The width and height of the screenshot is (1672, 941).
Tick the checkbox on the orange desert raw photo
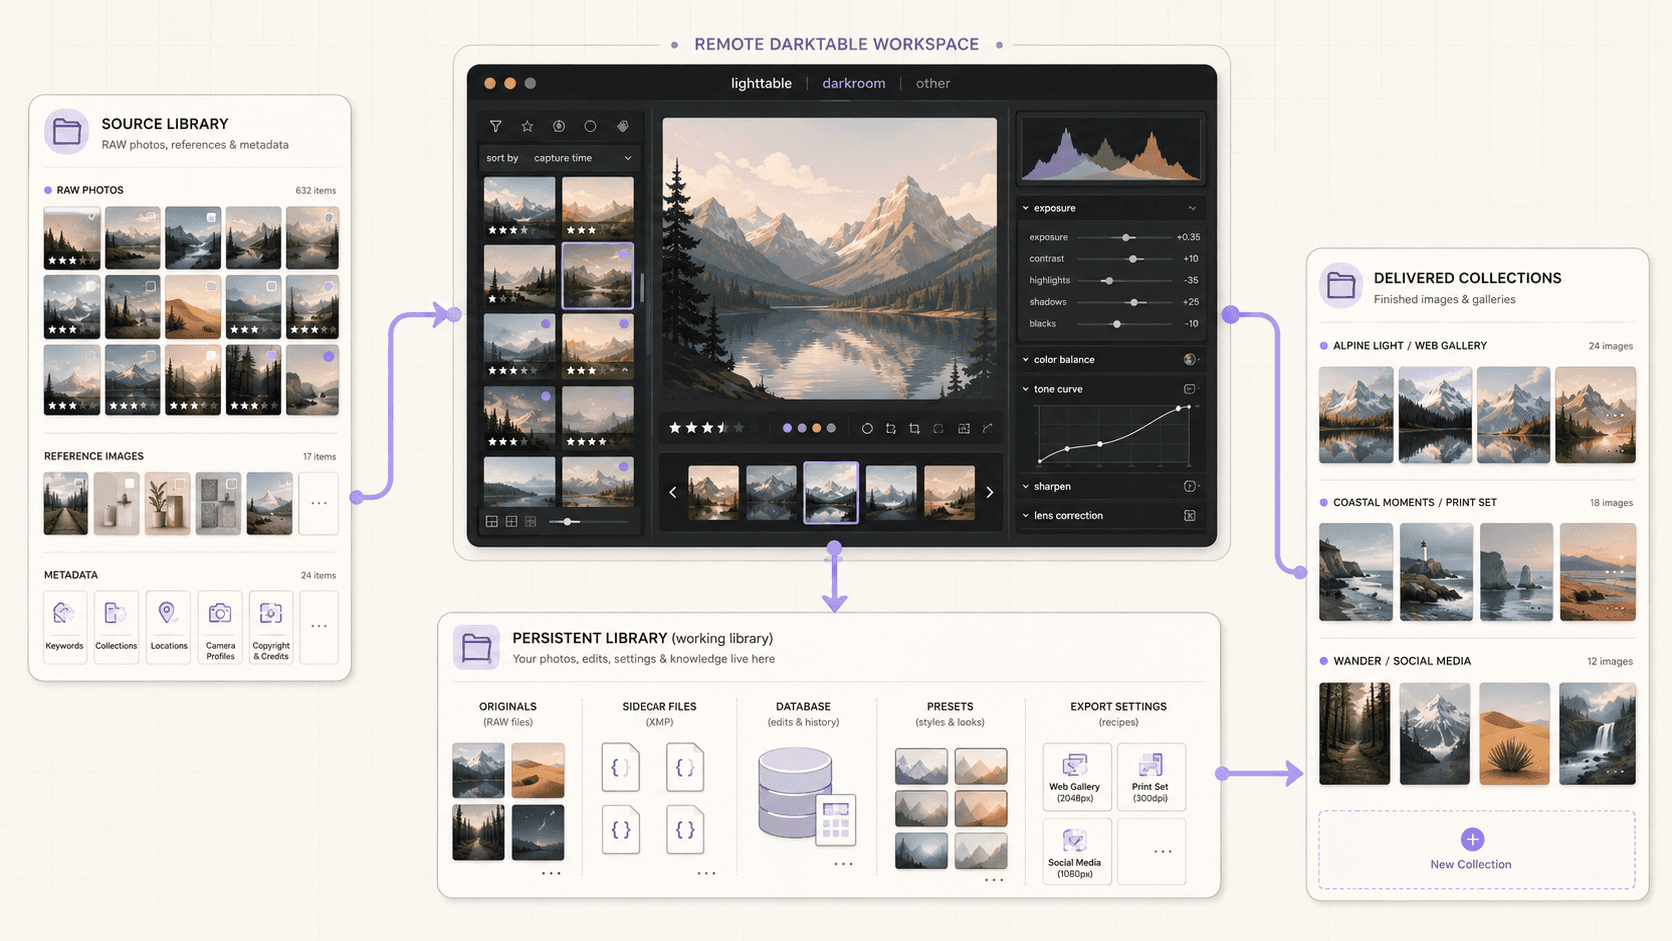[211, 287]
